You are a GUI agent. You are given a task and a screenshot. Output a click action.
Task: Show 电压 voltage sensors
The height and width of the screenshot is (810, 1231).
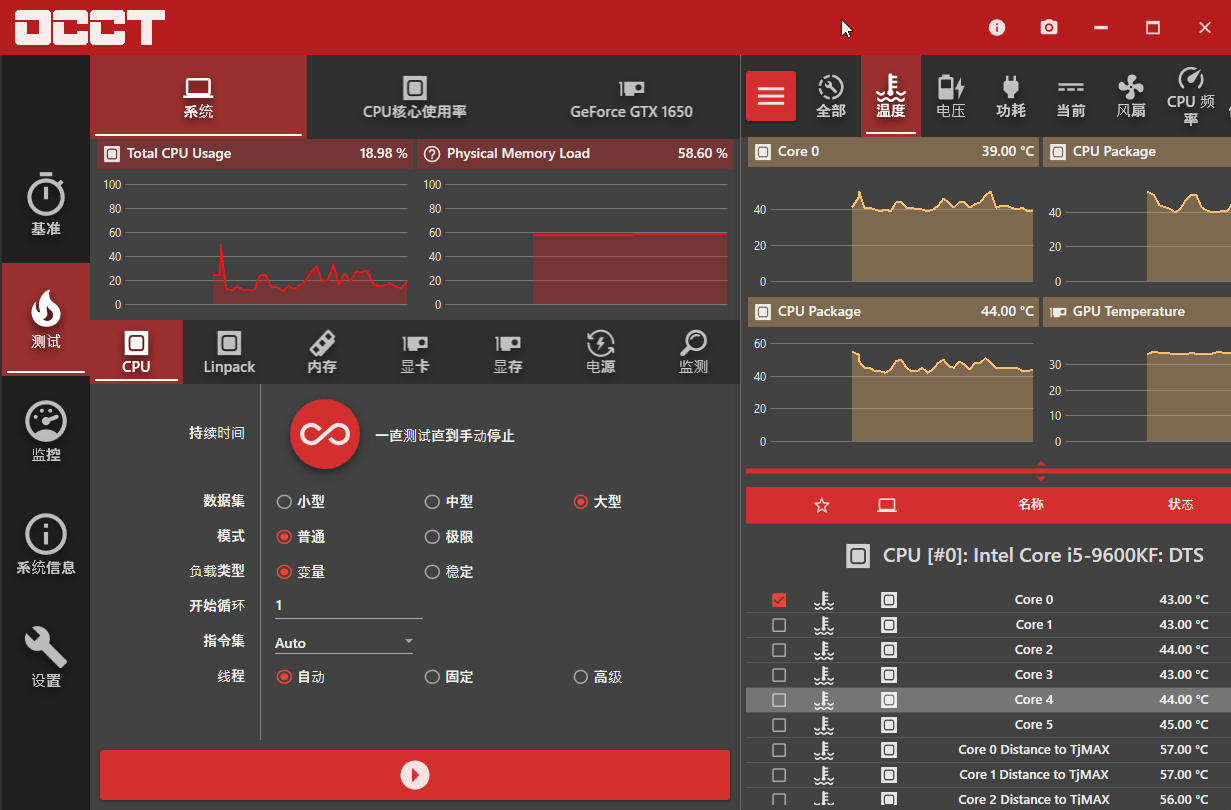[x=951, y=96]
